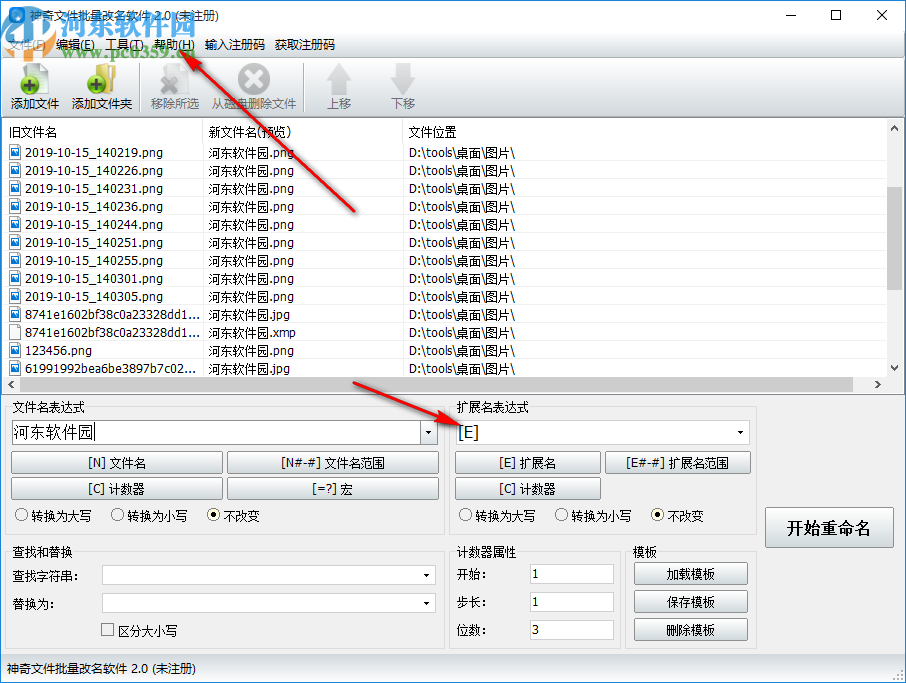The width and height of the screenshot is (906, 683).
Task: Click scroll right arrow of file list
Action: pyautogui.click(x=878, y=384)
